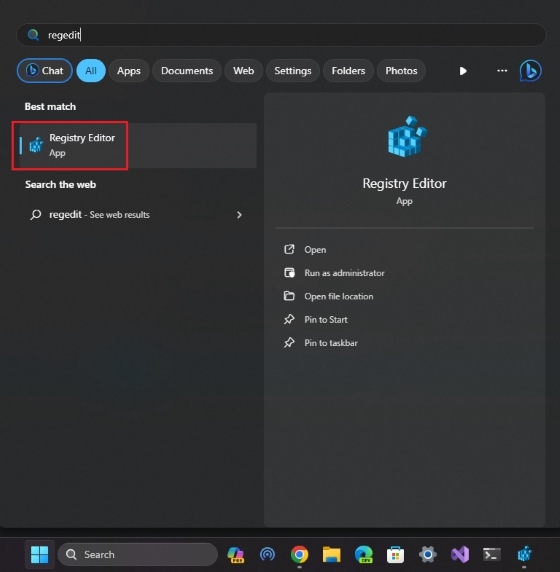Open Settings gear from the taskbar
The image size is (560, 572).
tap(428, 555)
